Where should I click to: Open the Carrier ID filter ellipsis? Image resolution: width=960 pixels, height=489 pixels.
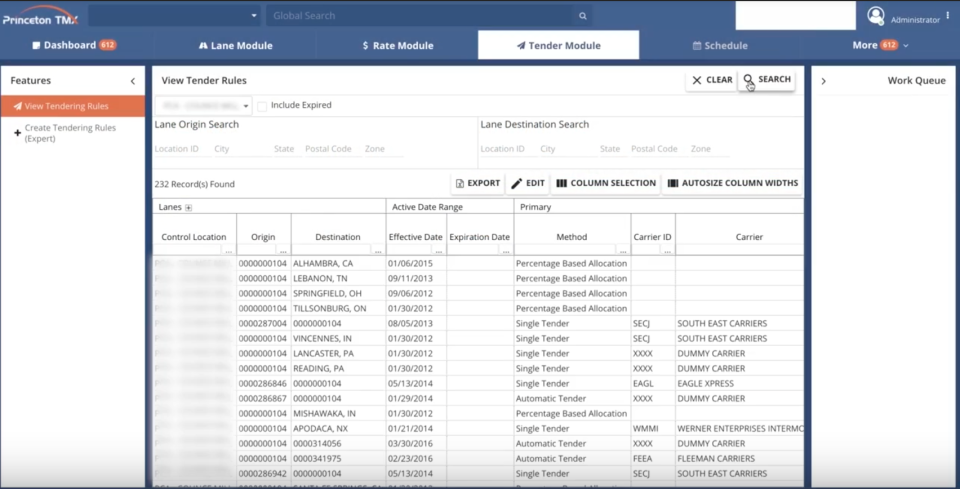(667, 250)
